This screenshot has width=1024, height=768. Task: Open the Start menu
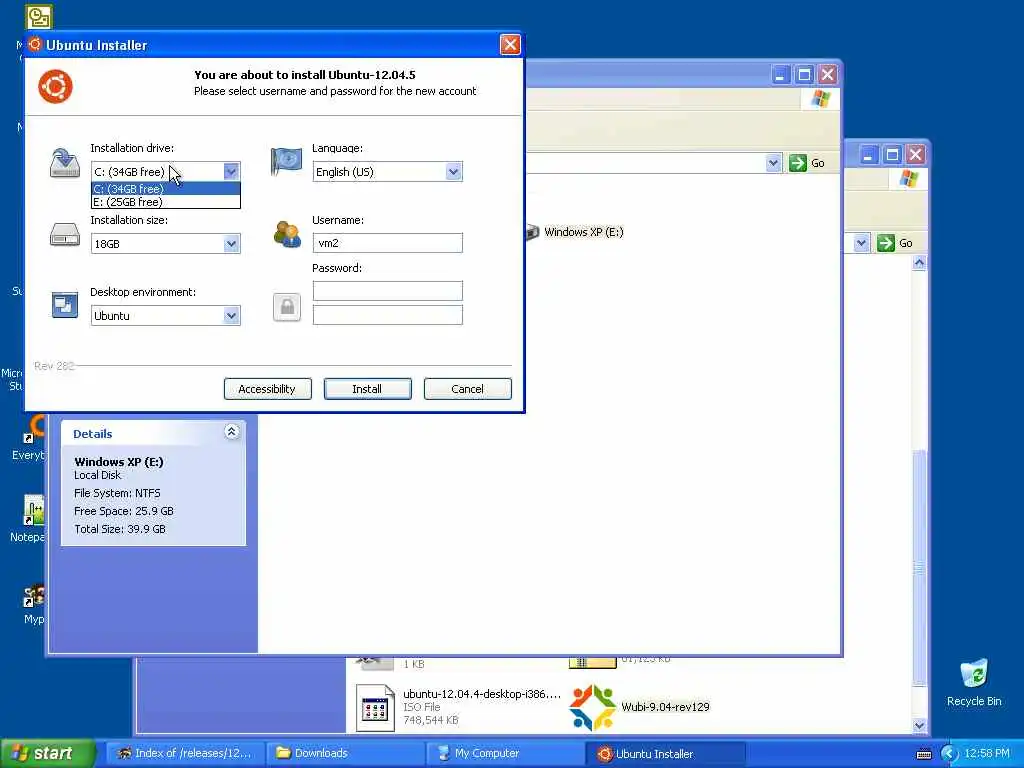click(48, 753)
